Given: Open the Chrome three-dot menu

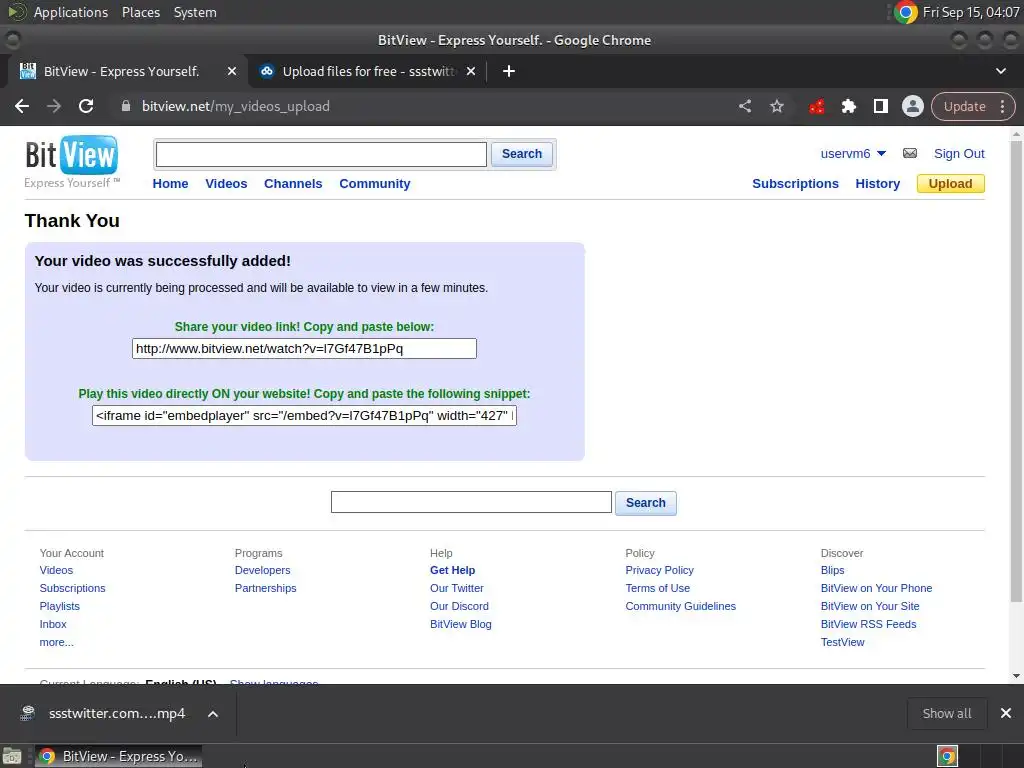Looking at the screenshot, I should coord(1002,106).
